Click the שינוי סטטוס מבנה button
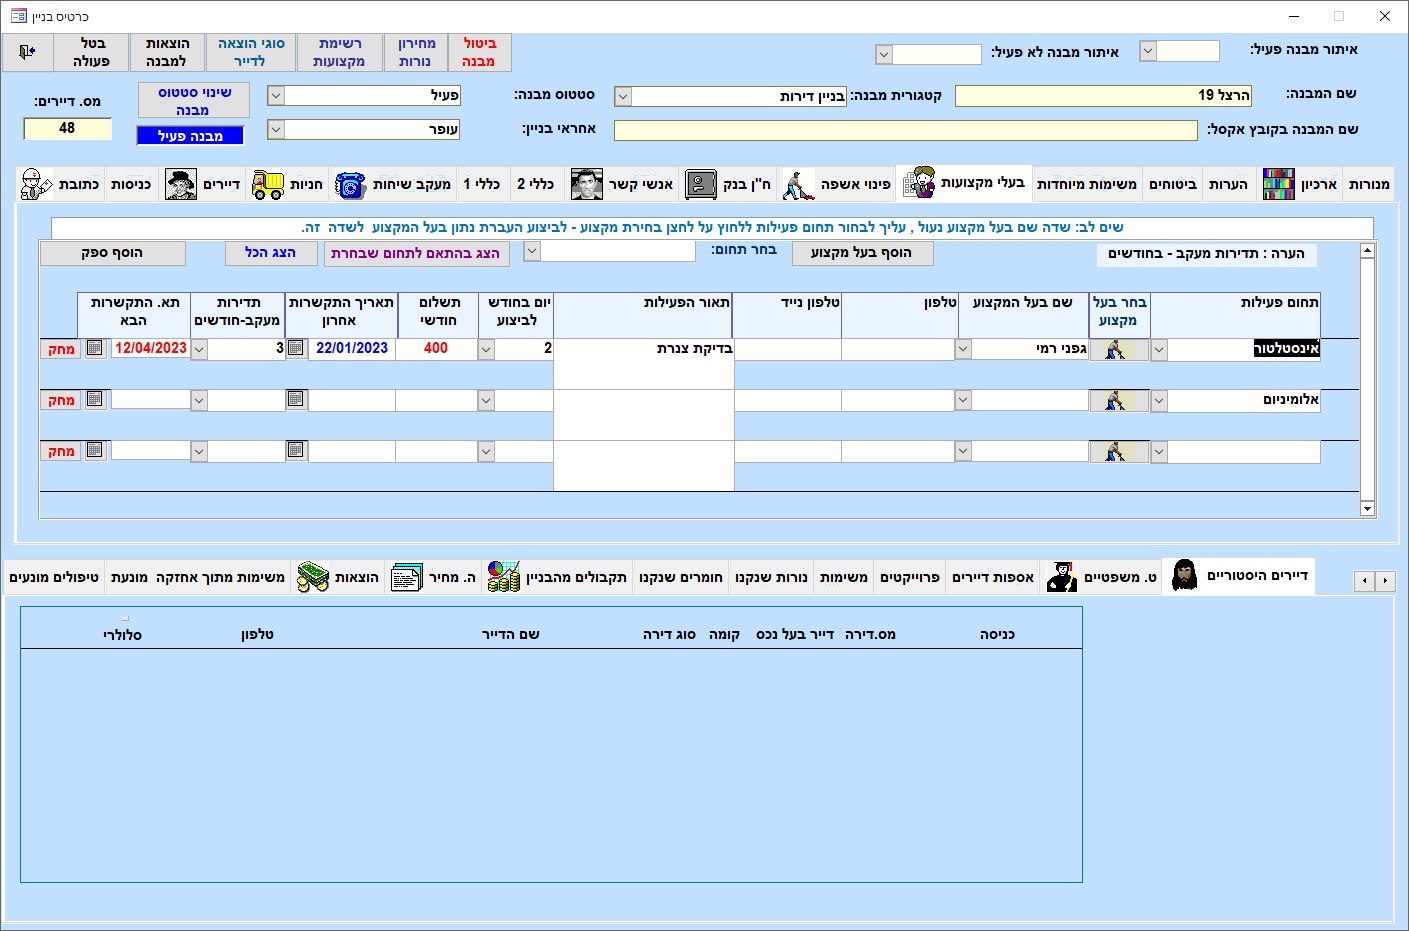The height and width of the screenshot is (931, 1409). tap(193, 101)
